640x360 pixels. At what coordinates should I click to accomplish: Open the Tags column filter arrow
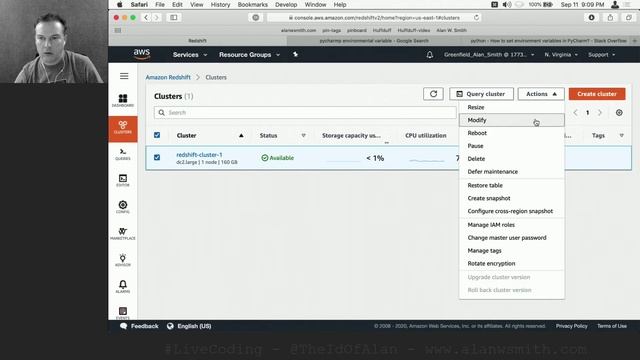coord(622,136)
